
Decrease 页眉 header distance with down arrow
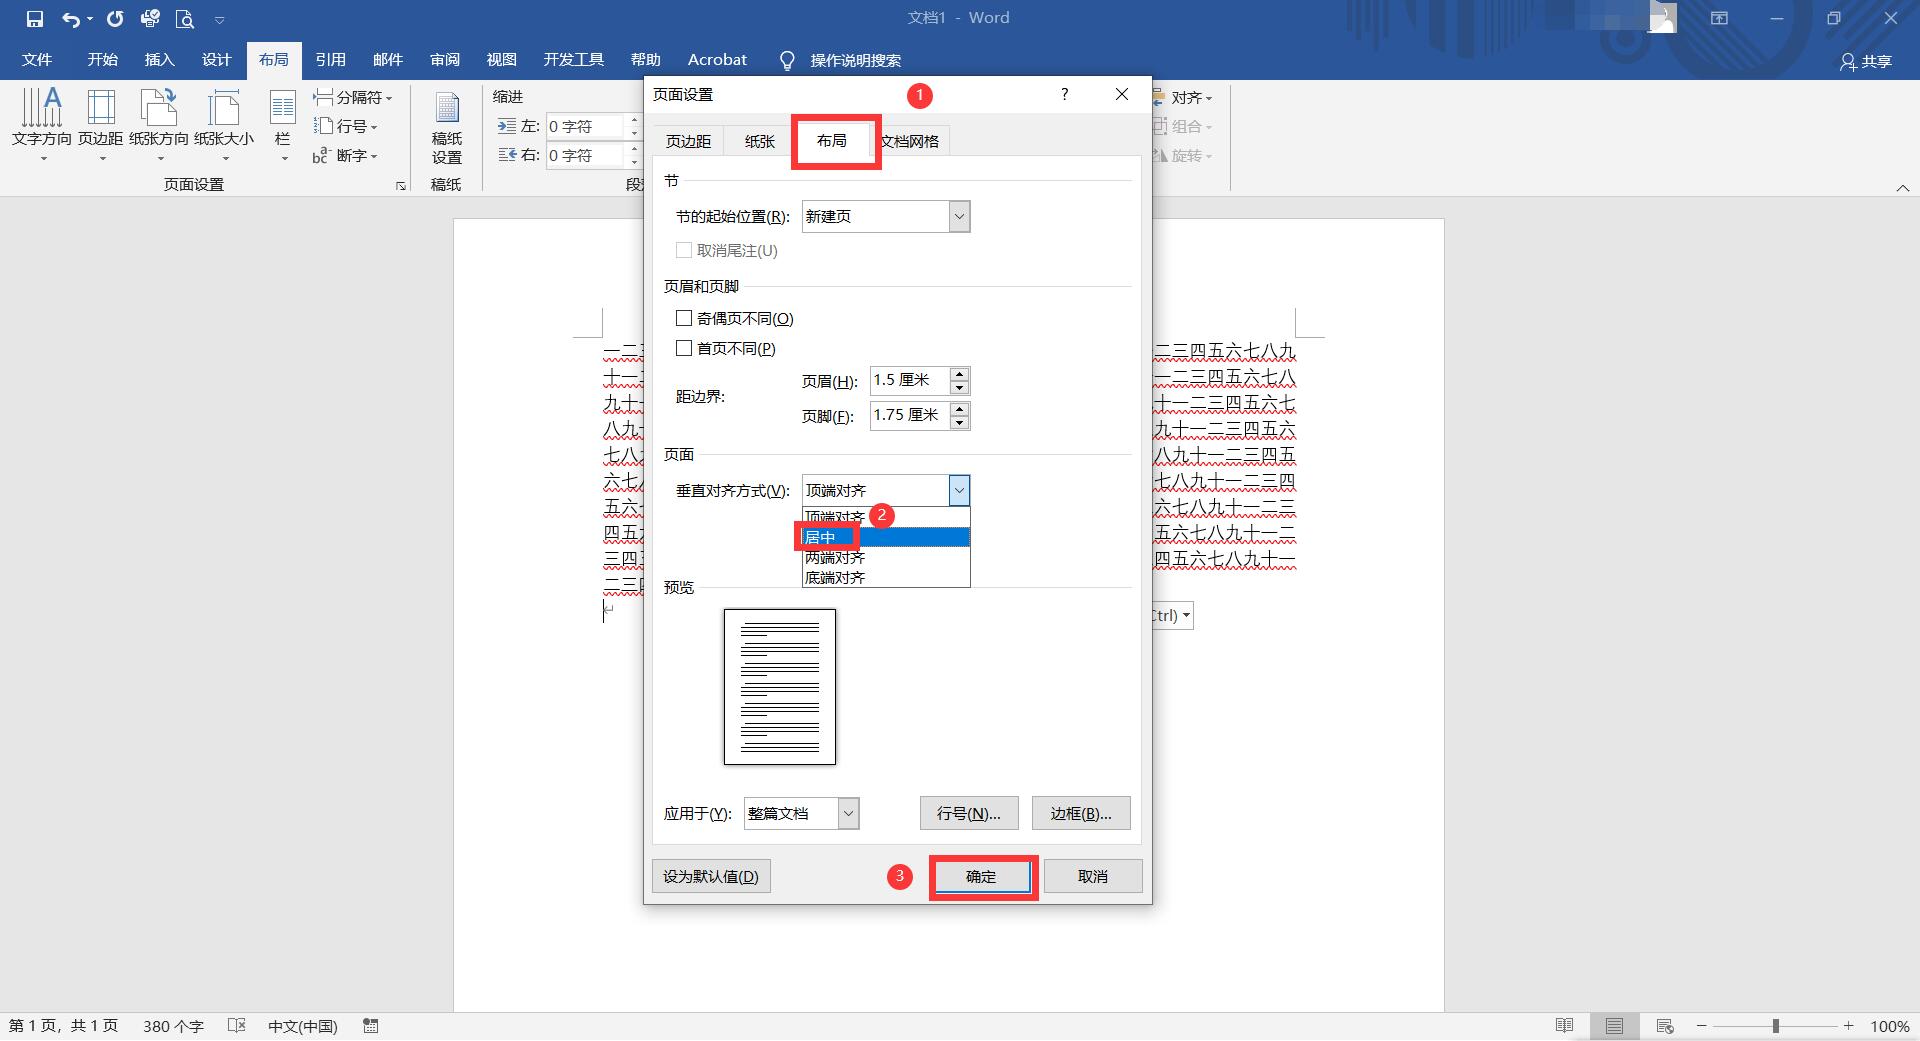point(960,388)
